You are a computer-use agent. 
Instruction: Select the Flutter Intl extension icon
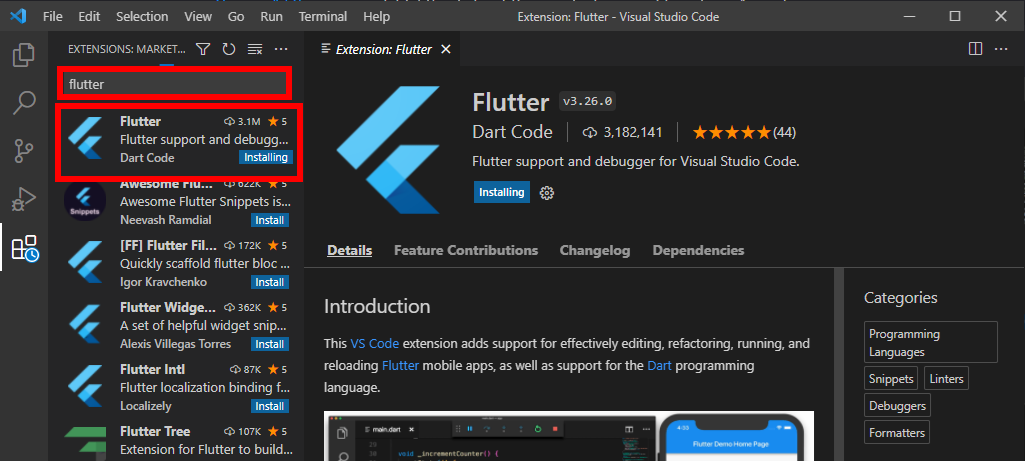[85, 387]
